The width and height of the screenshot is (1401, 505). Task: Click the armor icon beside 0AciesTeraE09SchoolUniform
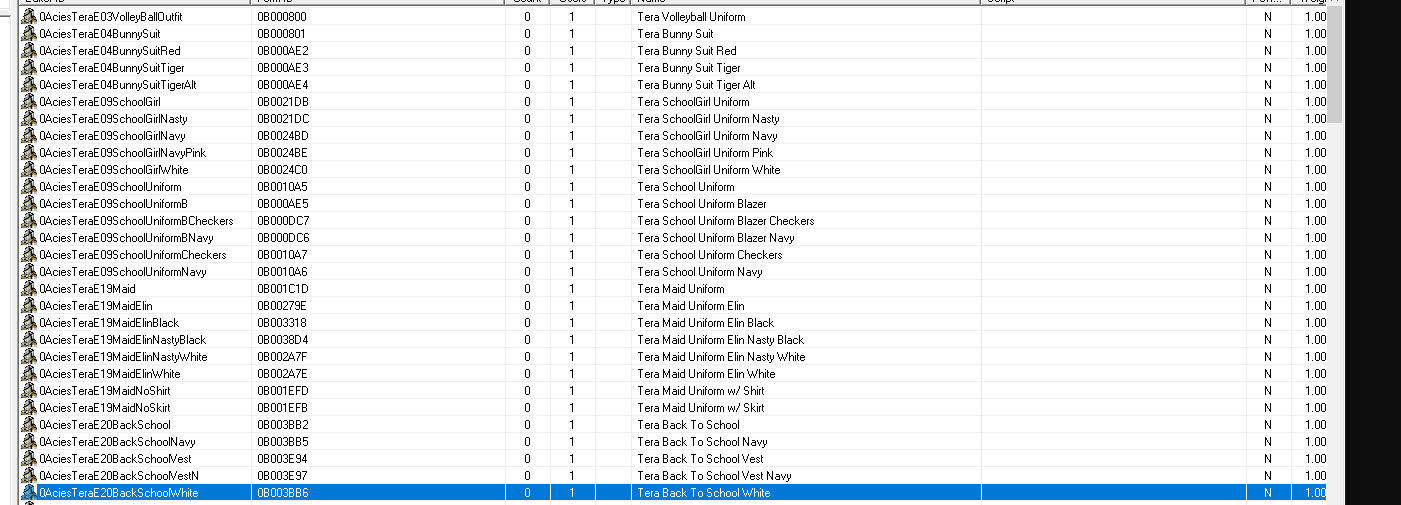[x=28, y=187]
